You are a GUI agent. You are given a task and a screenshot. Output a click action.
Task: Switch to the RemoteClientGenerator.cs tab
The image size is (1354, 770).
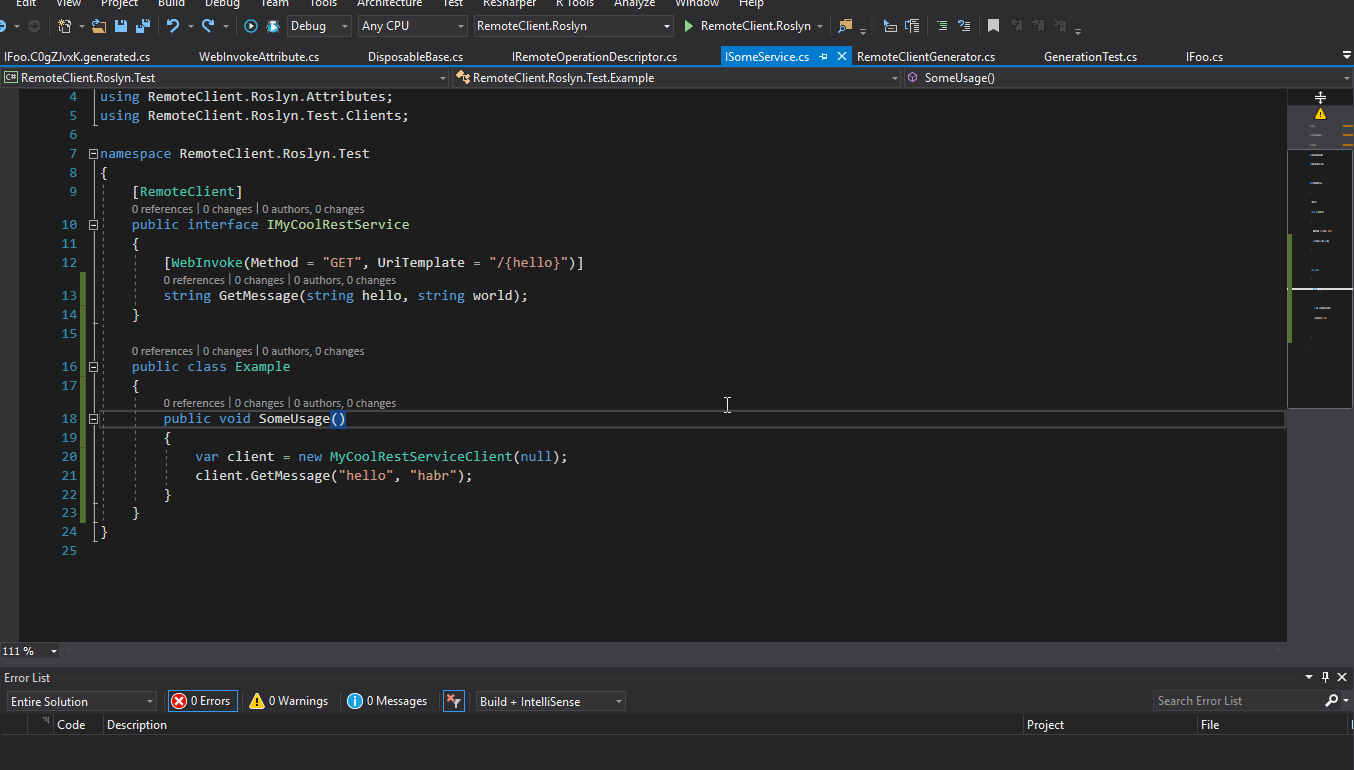(x=926, y=57)
